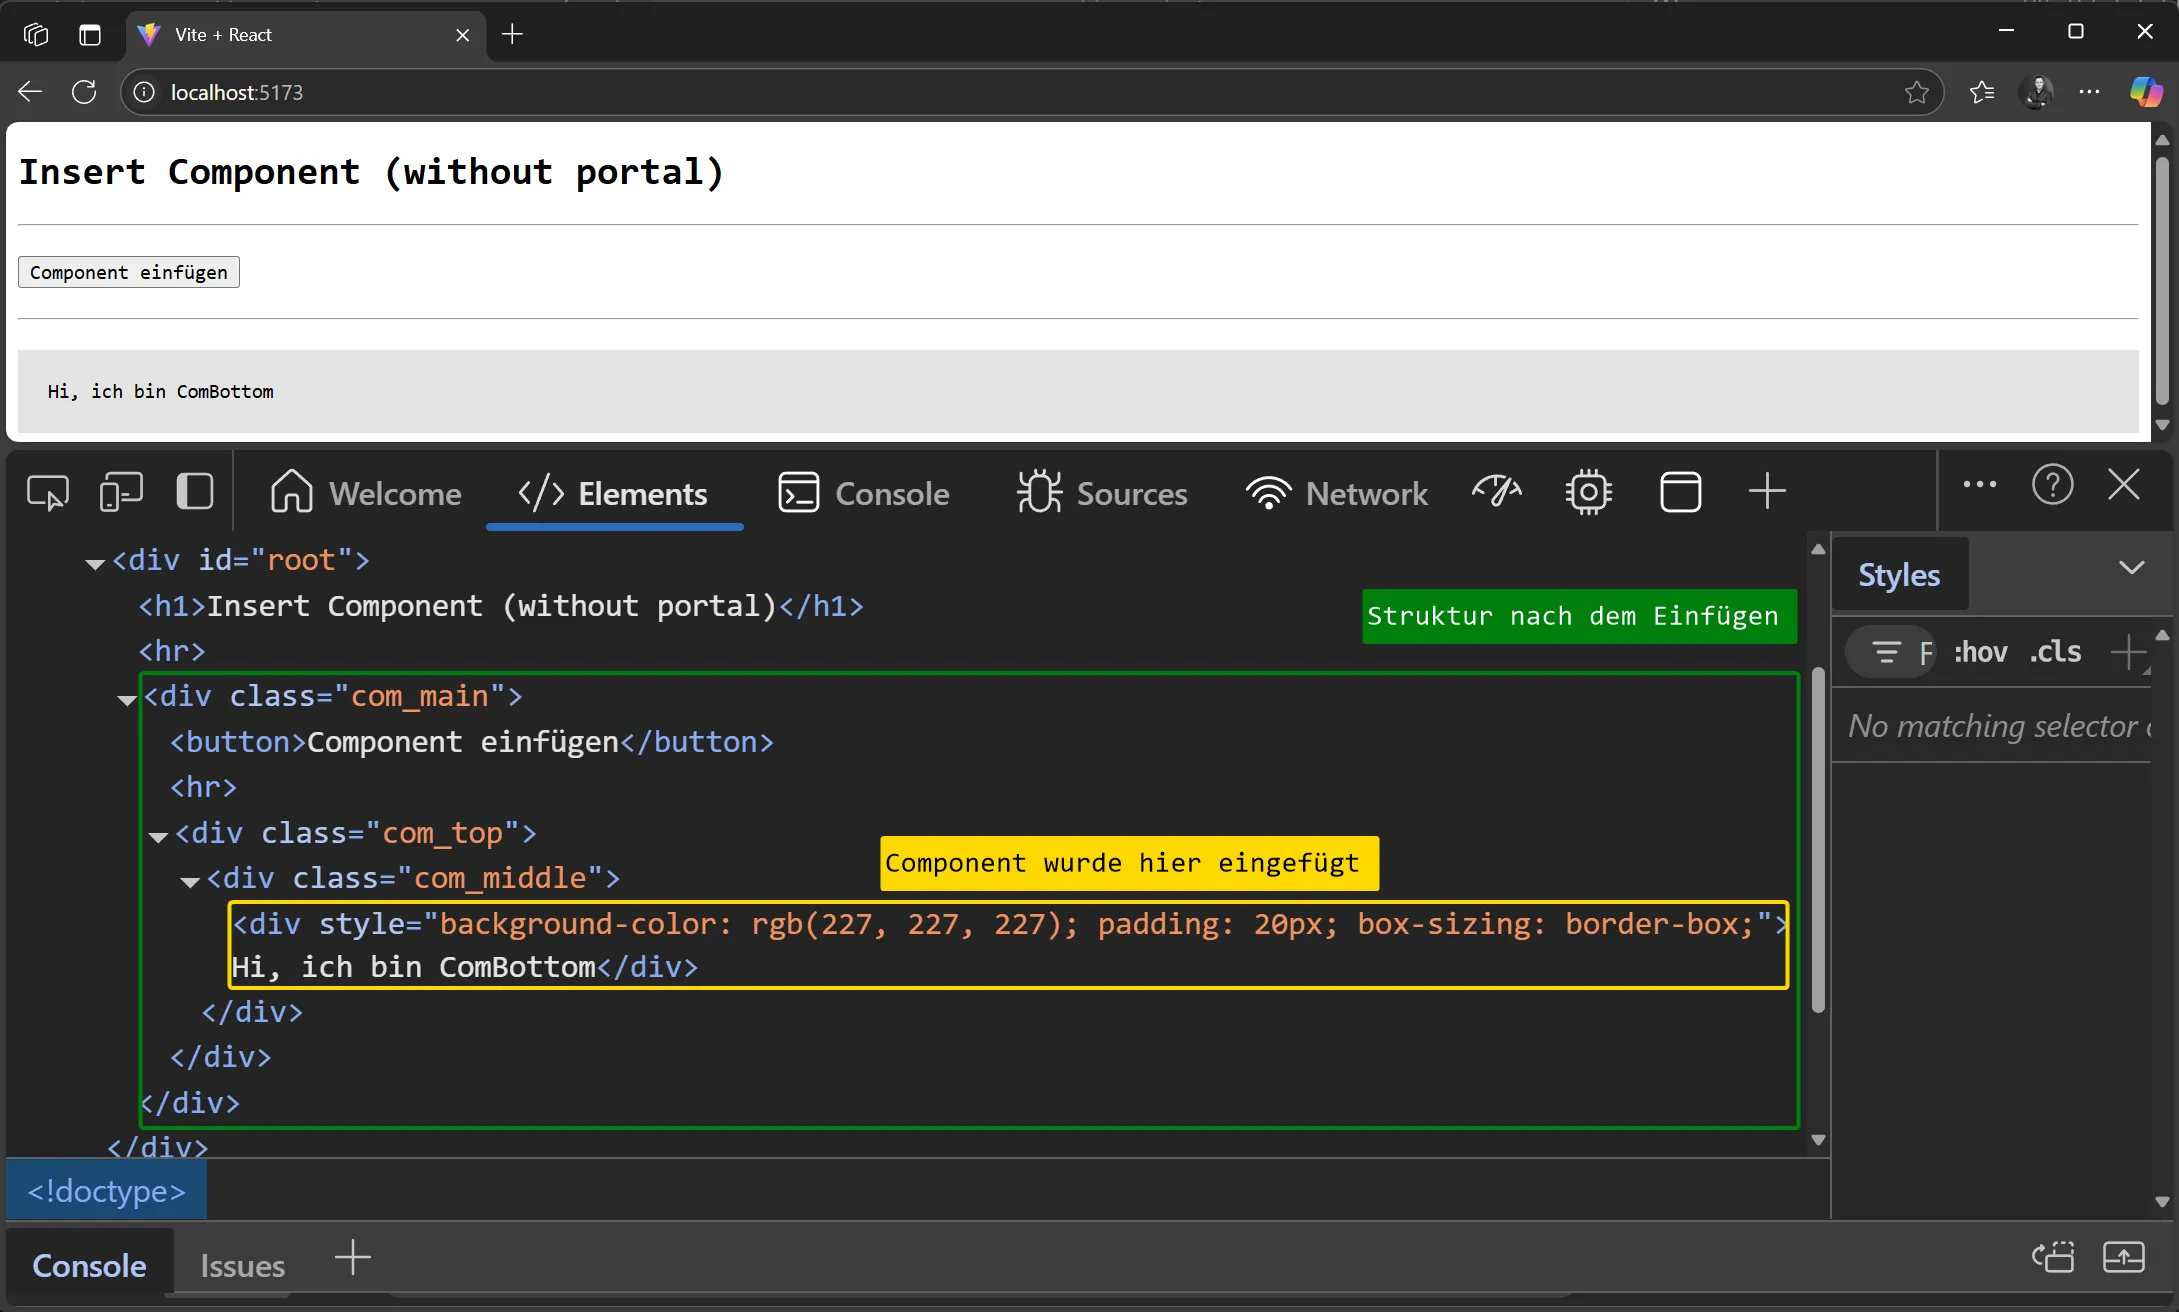Select the styled div with background-color row
Viewport: 2179px width, 1312px height.
point(1008,945)
